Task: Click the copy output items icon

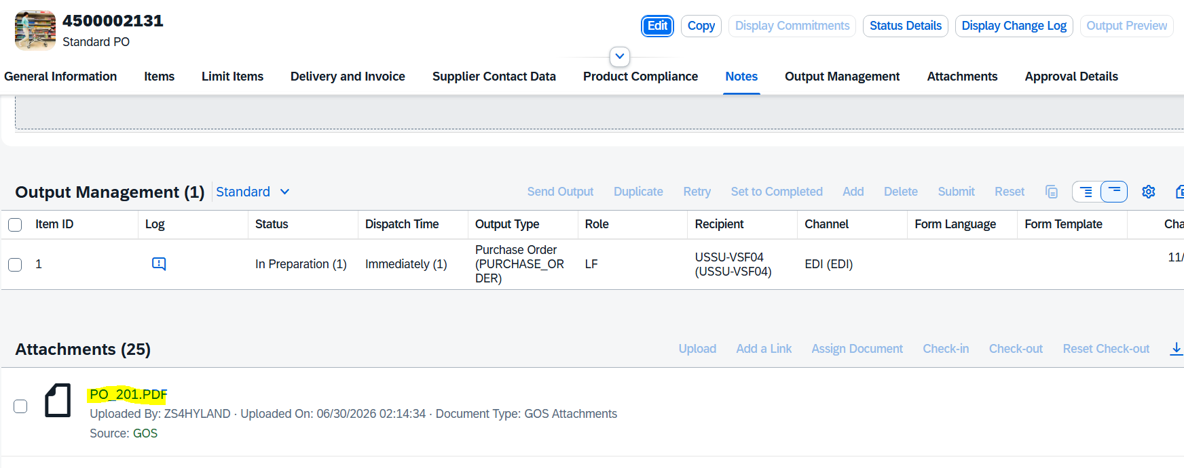Action: click(1052, 192)
